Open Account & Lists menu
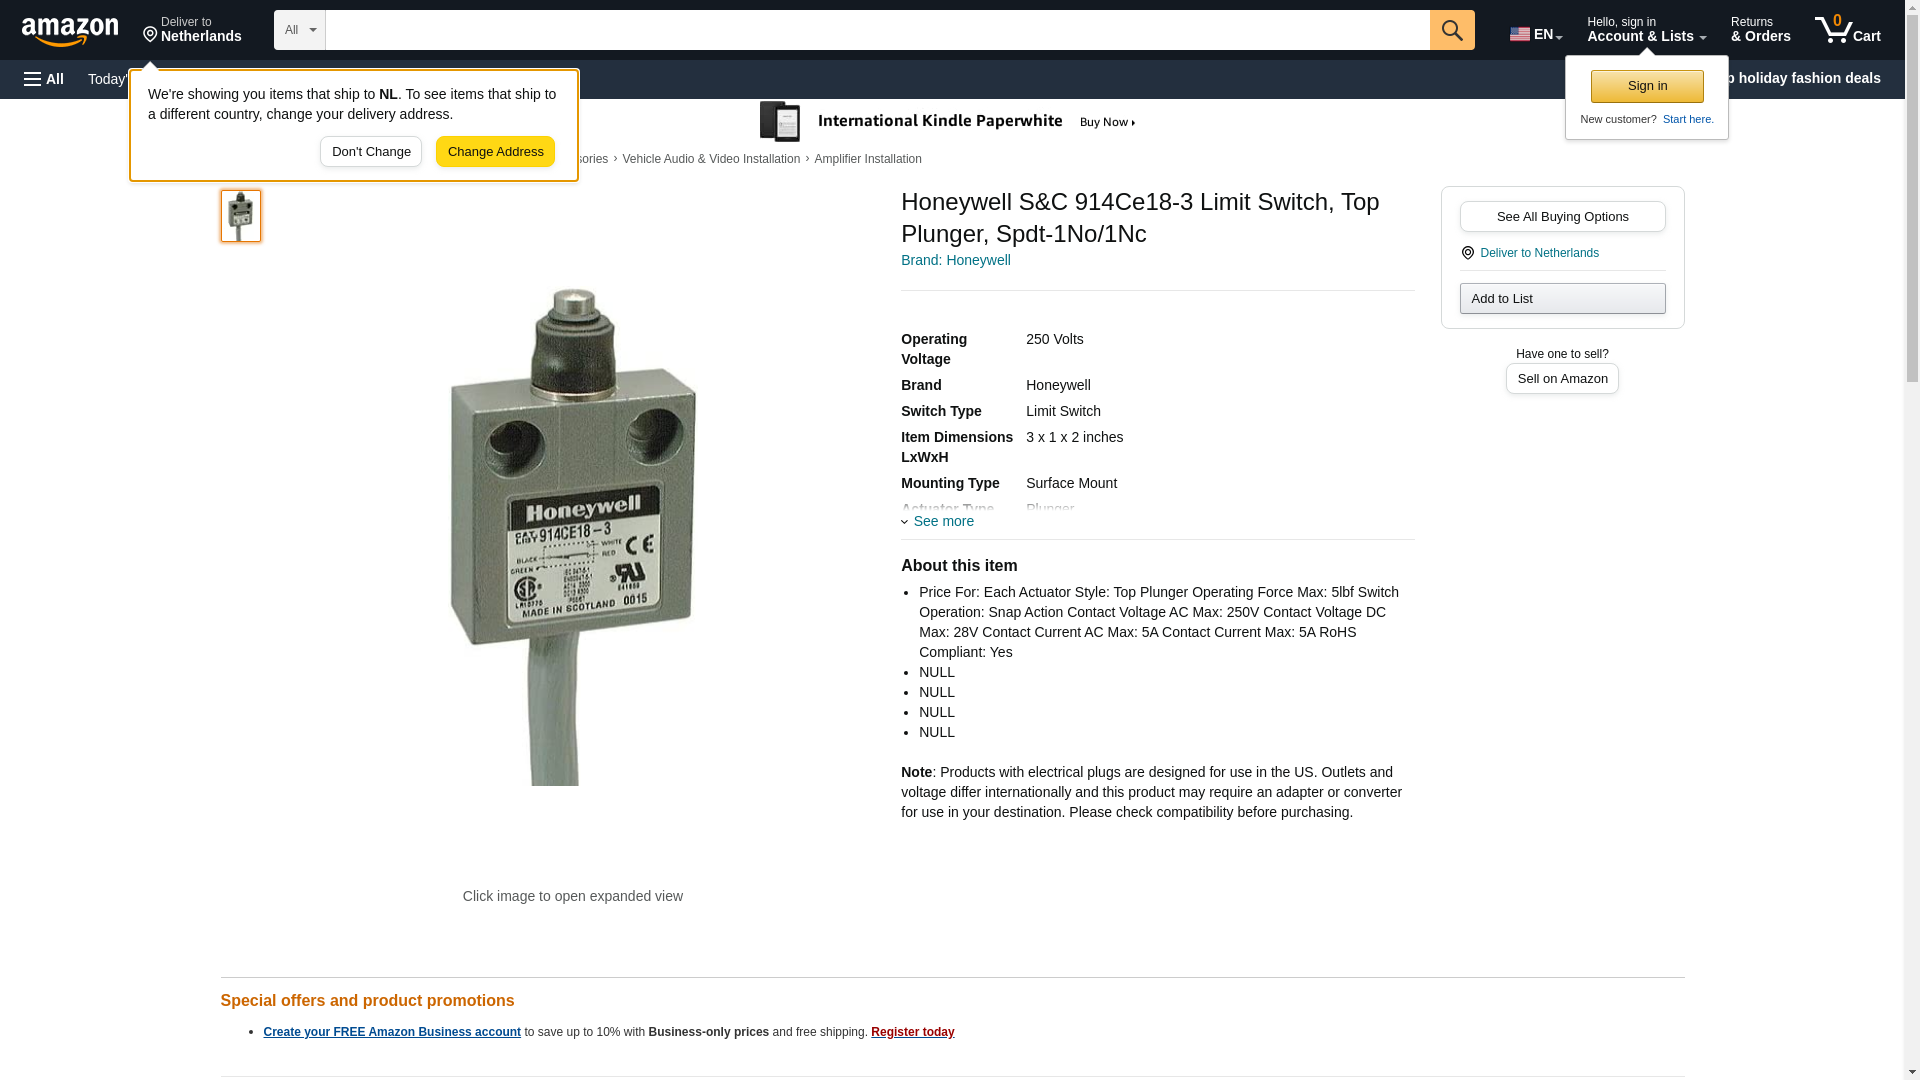The image size is (1920, 1080). (1646, 29)
